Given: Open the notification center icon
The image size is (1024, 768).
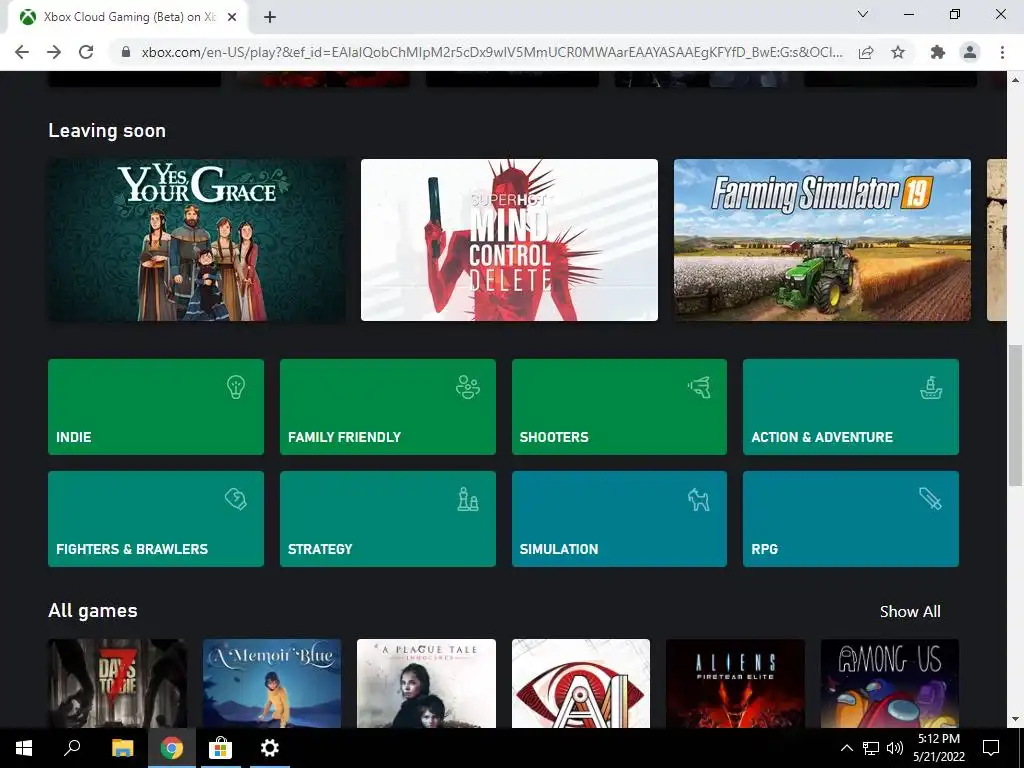Looking at the screenshot, I should point(991,748).
